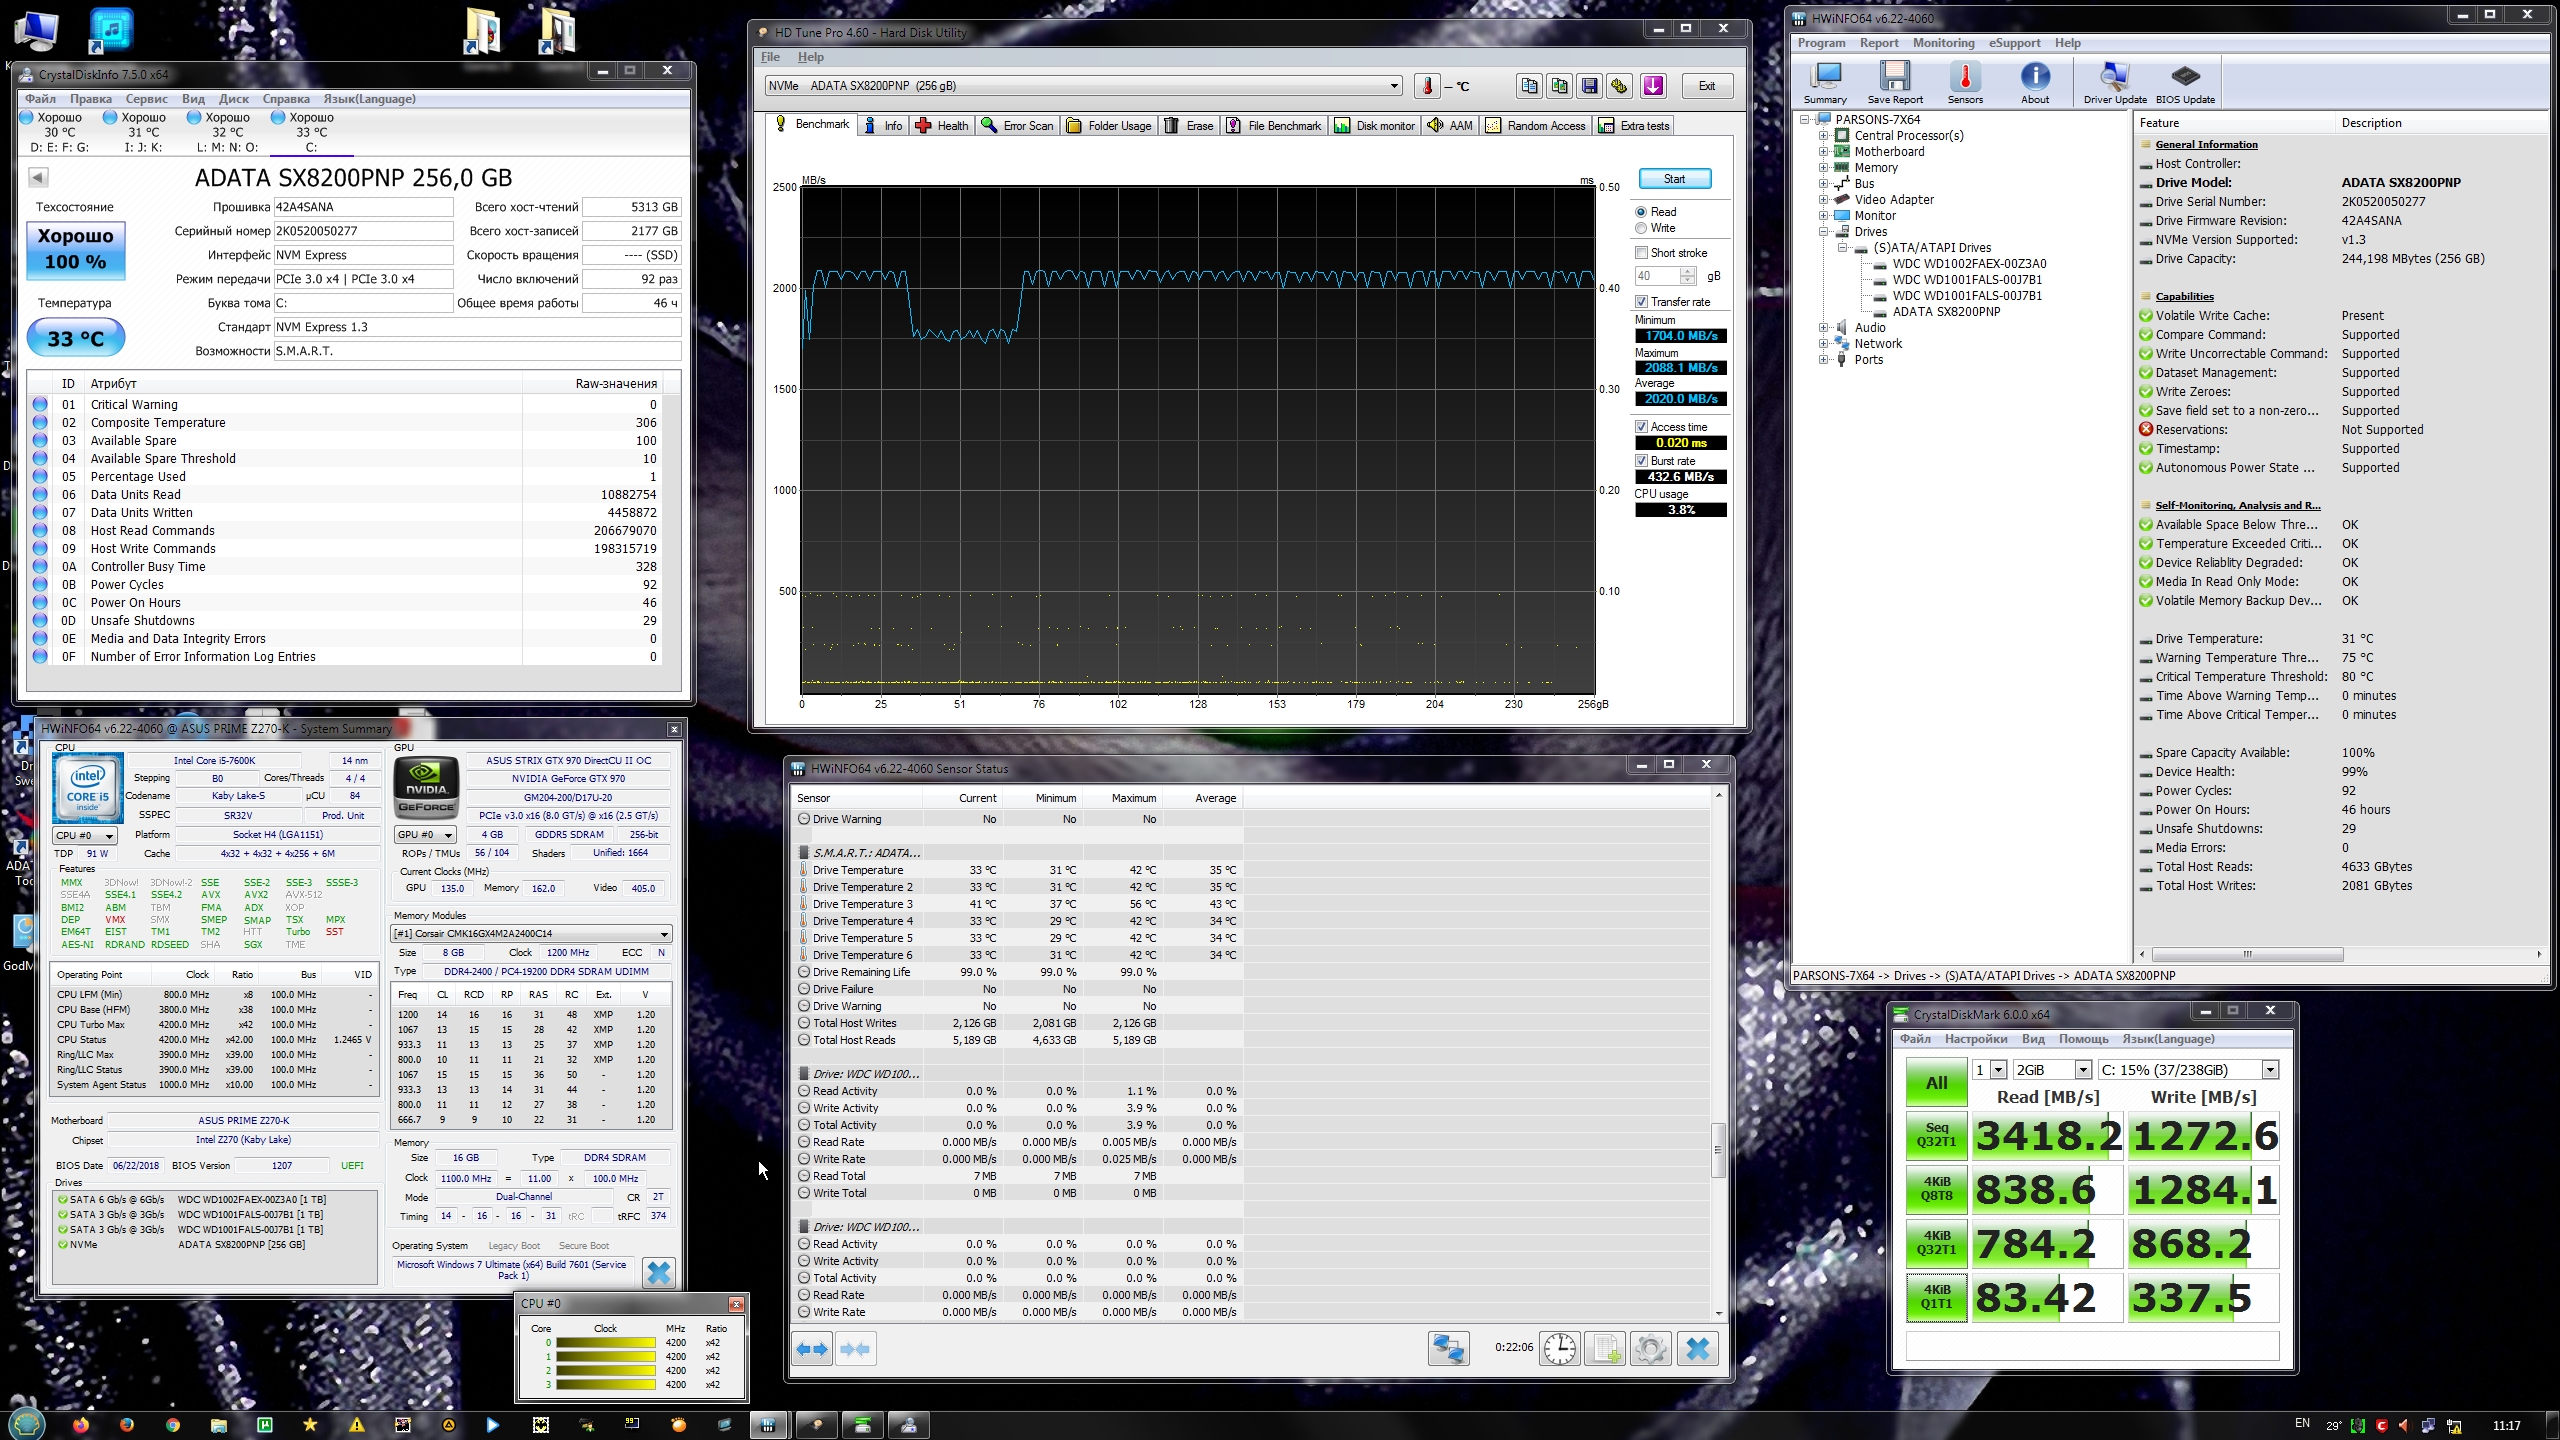2560x1440 pixels.
Task: Enable the Short stroke checkbox
Action: click(x=1641, y=253)
